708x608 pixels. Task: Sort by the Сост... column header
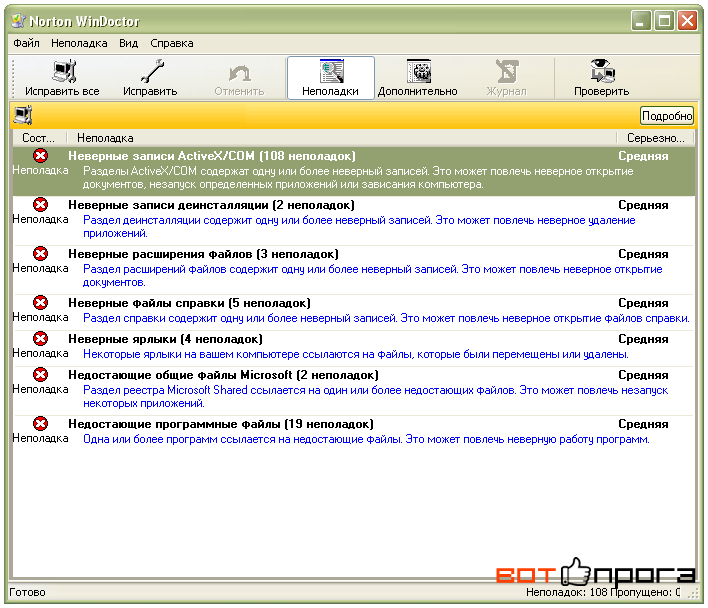coord(38,138)
